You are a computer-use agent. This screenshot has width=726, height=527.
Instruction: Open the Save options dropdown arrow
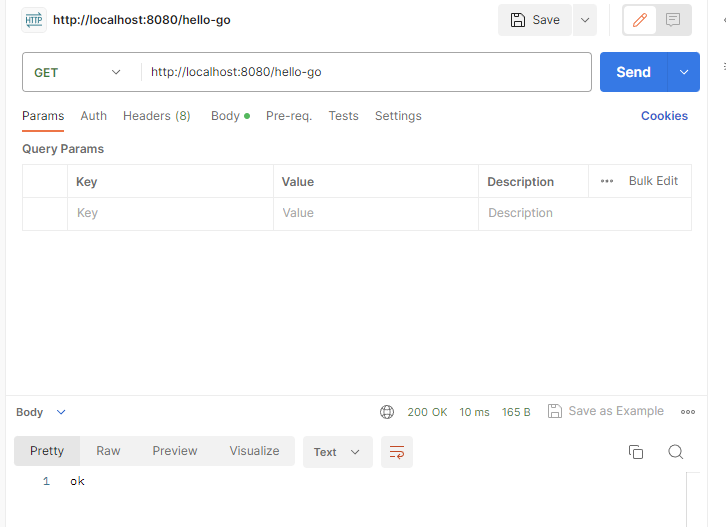tap(585, 20)
